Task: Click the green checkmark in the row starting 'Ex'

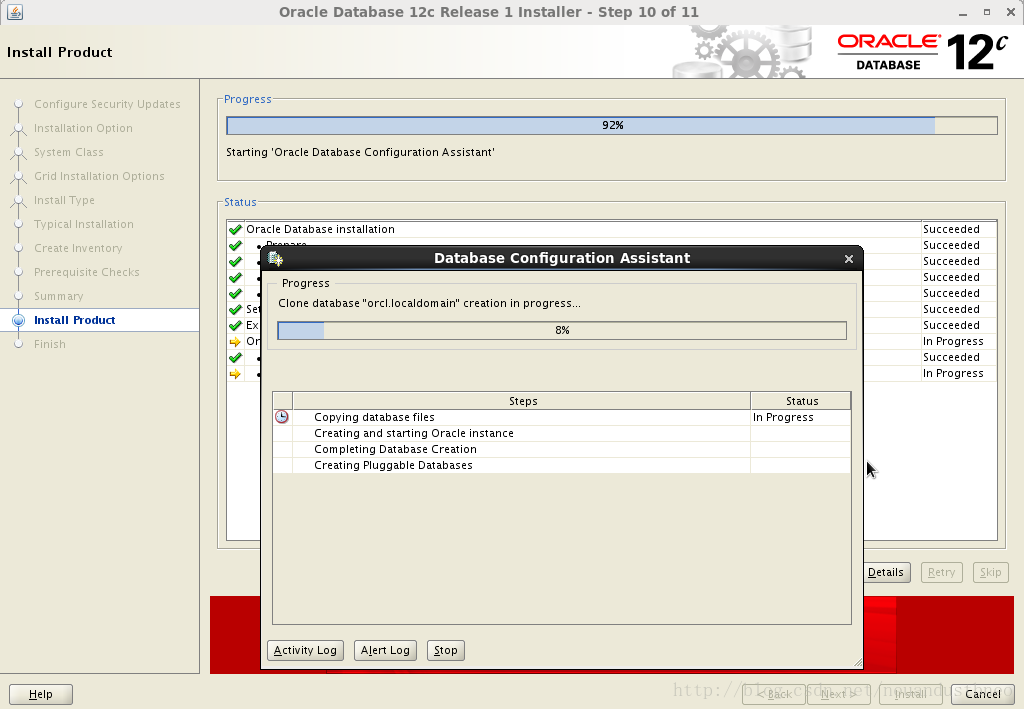Action: click(x=235, y=325)
